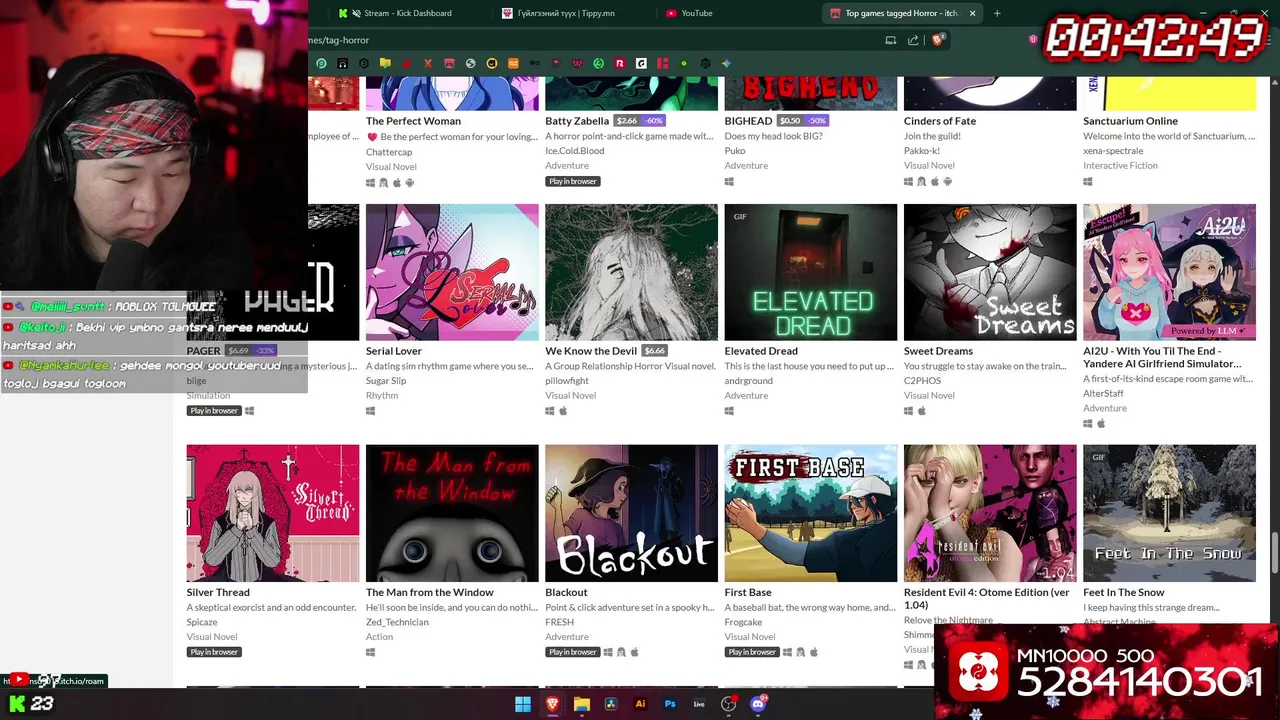
Task: Visit author pillowfight page
Action: click(567, 381)
